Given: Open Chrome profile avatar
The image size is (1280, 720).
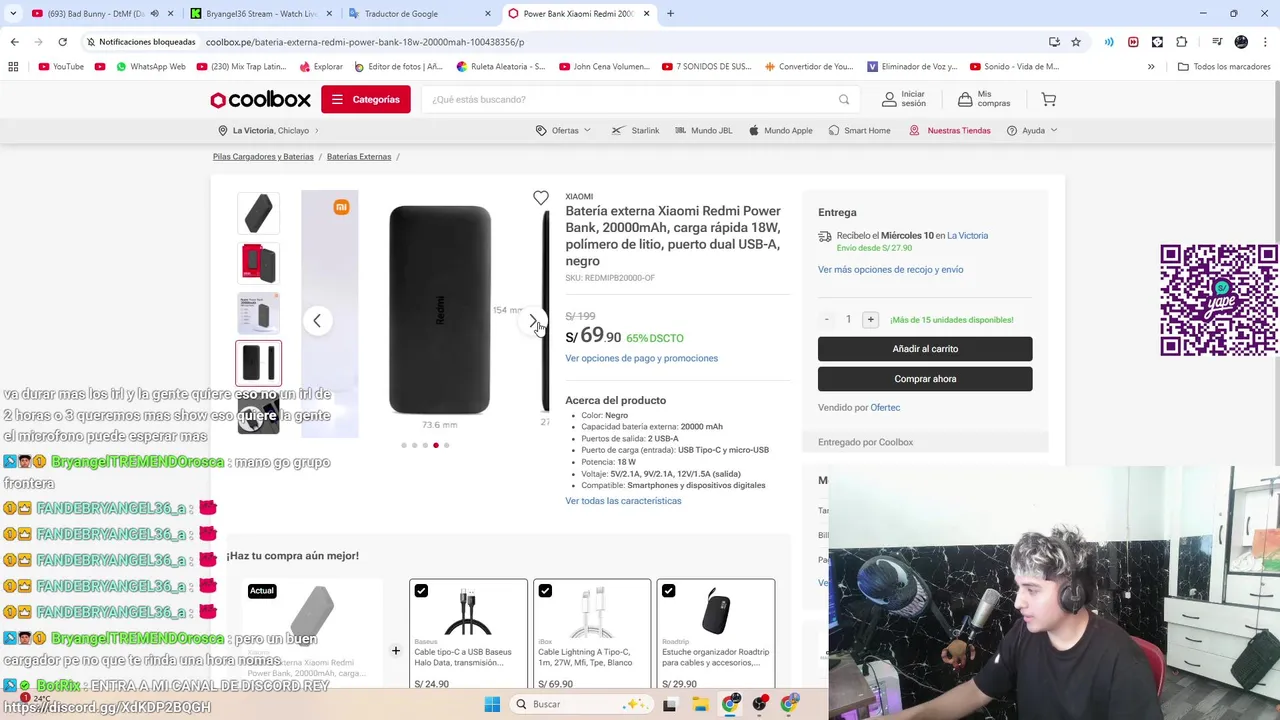Looking at the screenshot, I should click(1241, 42).
